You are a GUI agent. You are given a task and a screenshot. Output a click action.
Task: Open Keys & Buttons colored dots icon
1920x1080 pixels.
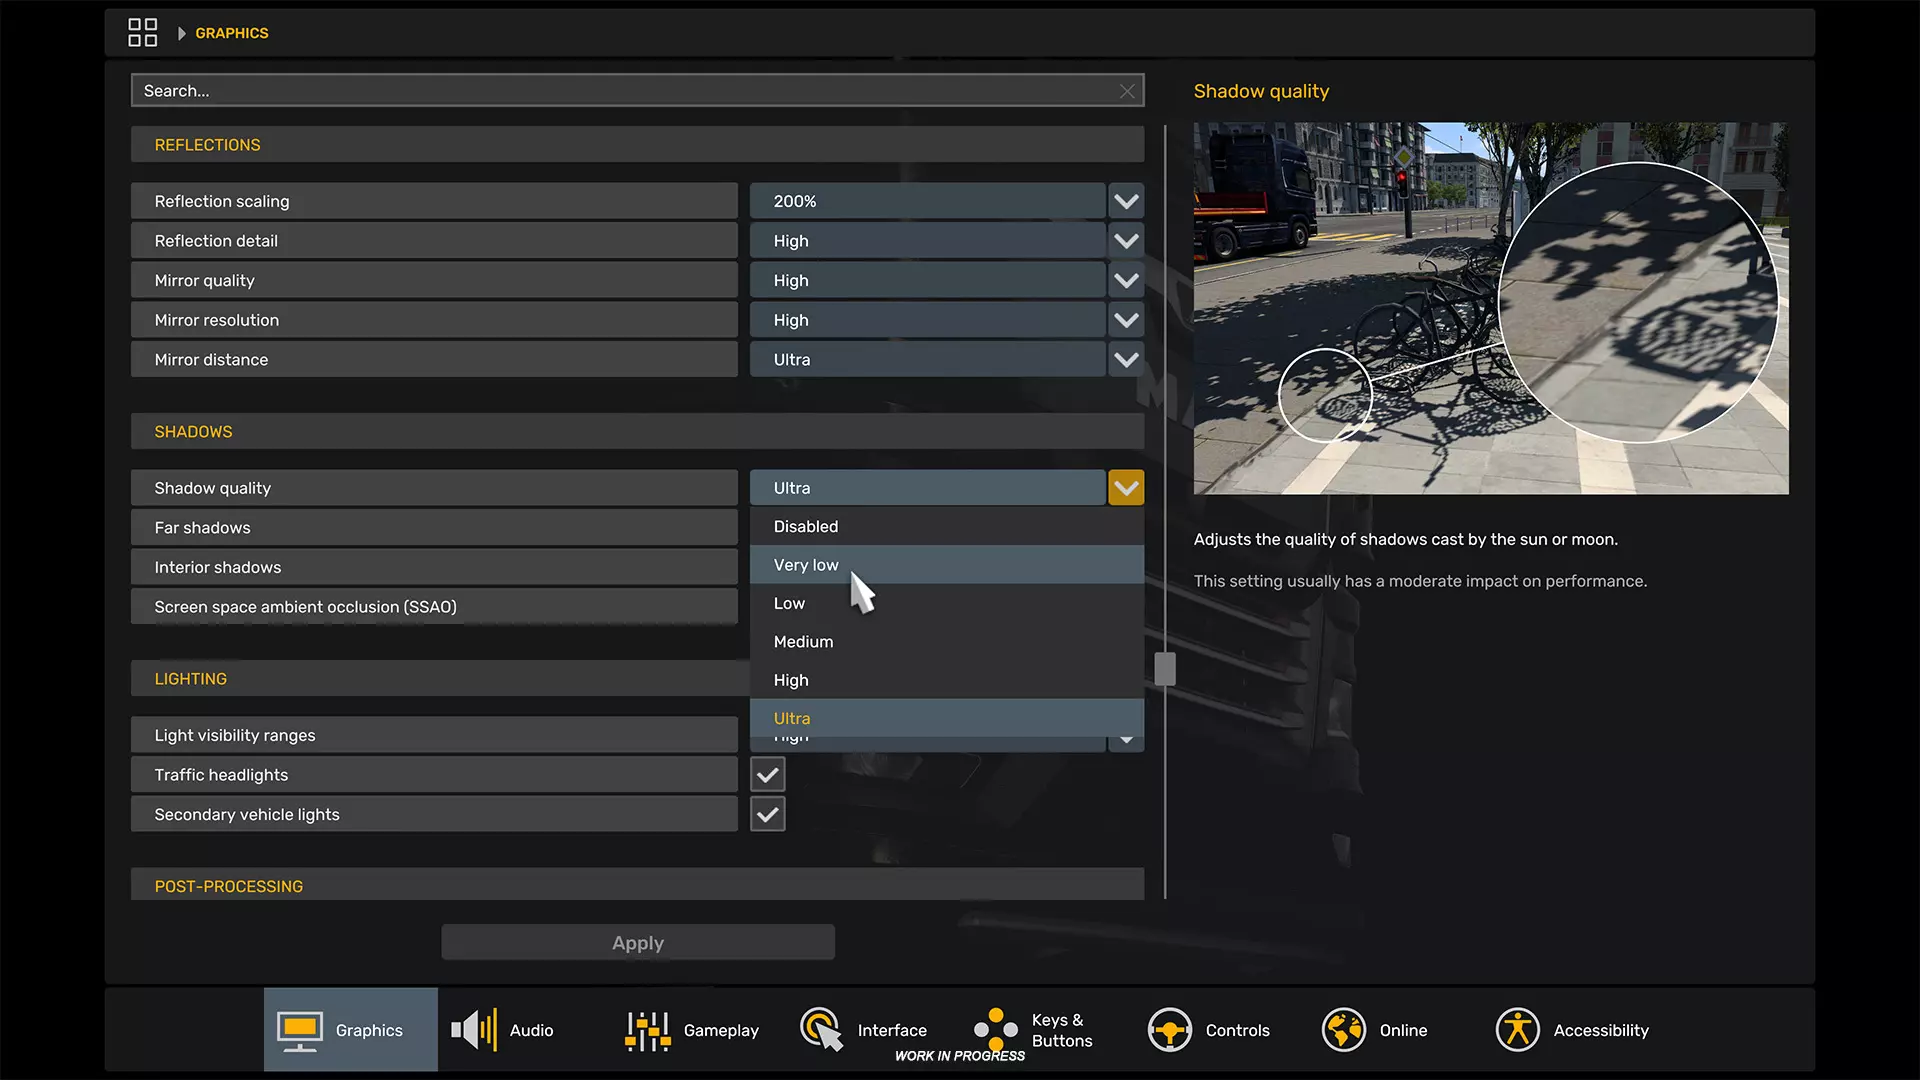[995, 1030]
